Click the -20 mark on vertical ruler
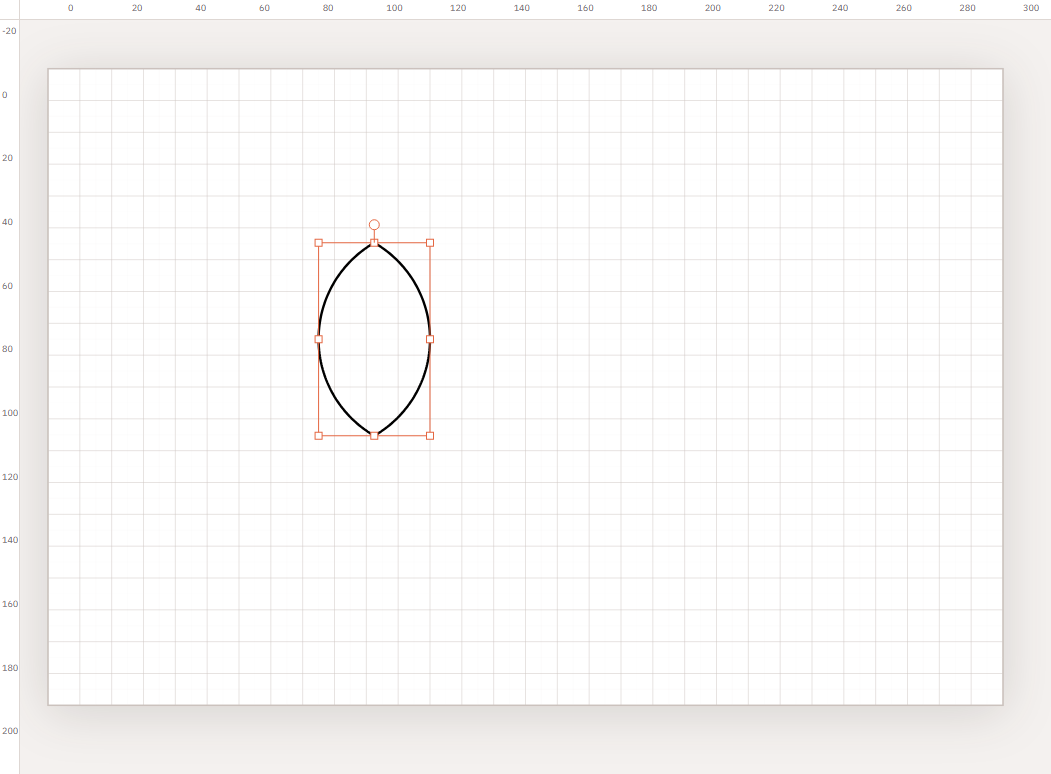1051x774 pixels. tap(9, 31)
